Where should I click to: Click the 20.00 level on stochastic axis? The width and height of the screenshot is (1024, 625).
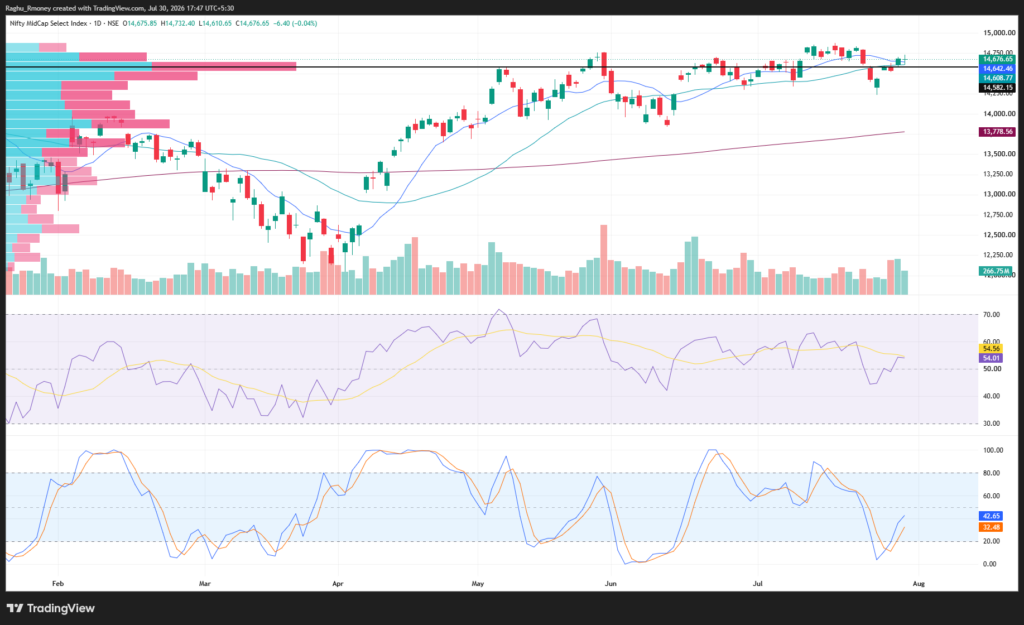coord(991,541)
